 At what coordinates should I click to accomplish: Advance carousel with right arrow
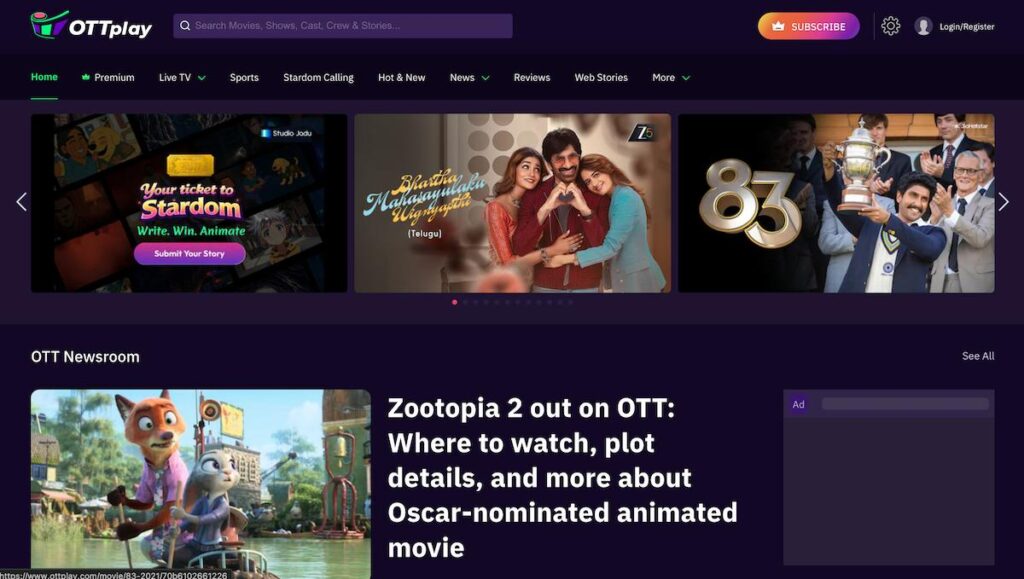1004,202
